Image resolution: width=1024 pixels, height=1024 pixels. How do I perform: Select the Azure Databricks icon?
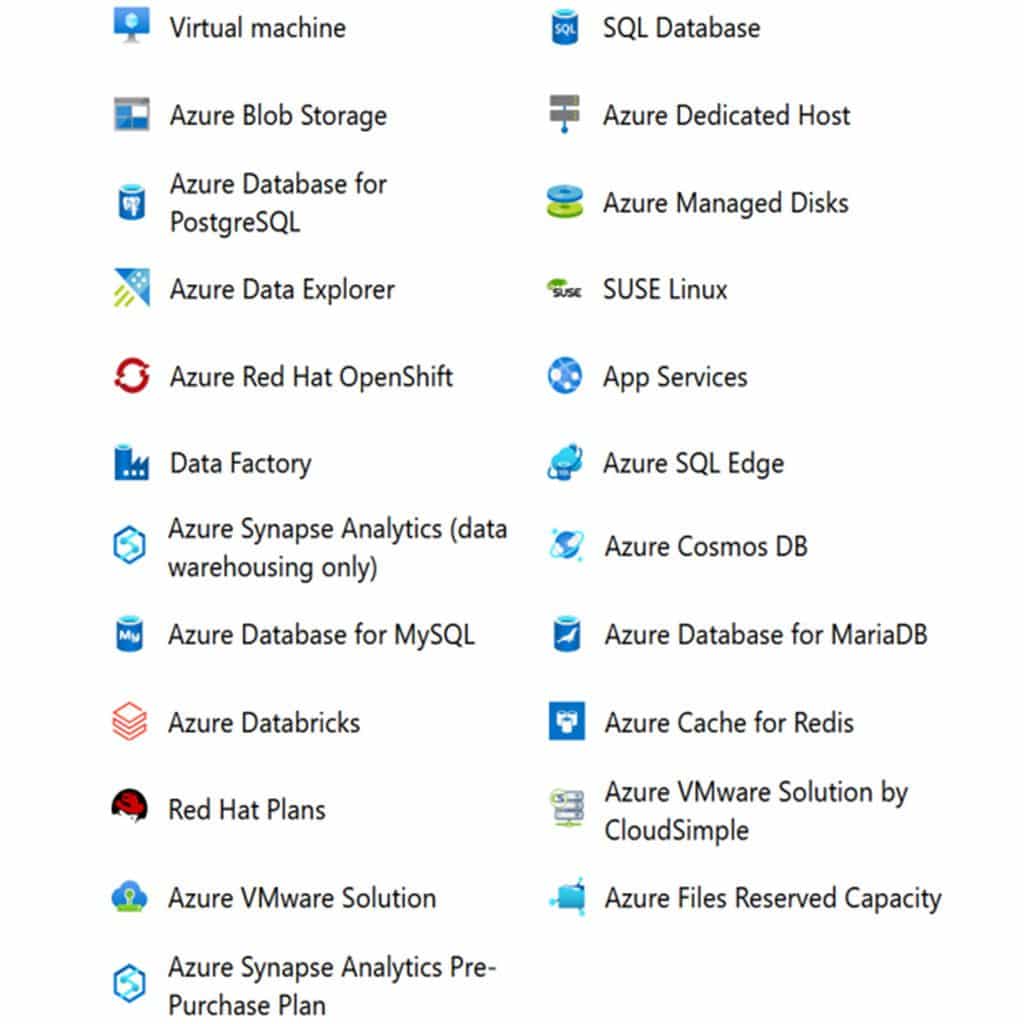point(130,722)
